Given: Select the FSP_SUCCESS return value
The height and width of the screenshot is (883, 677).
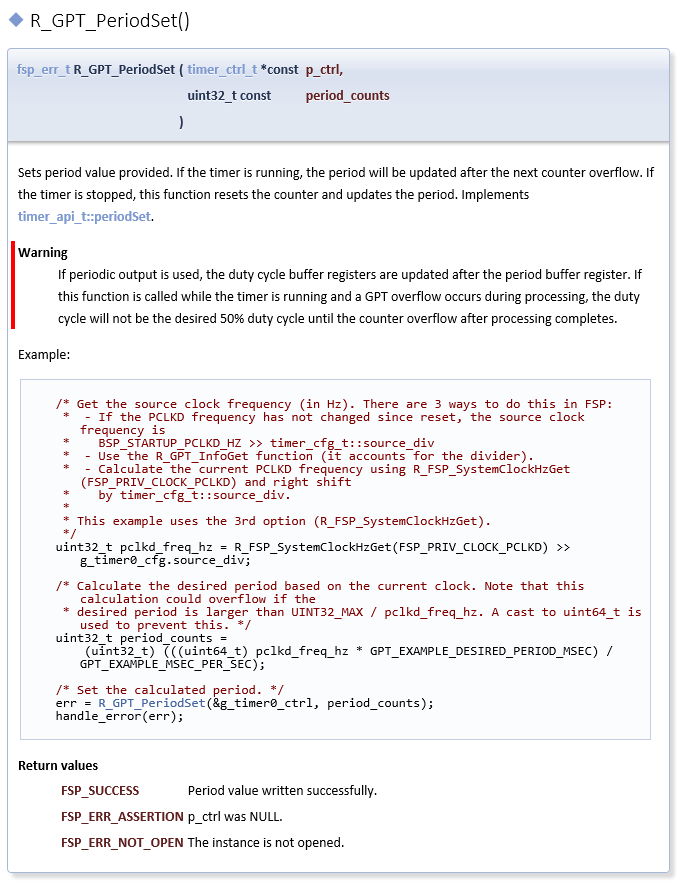Looking at the screenshot, I should [100, 791].
